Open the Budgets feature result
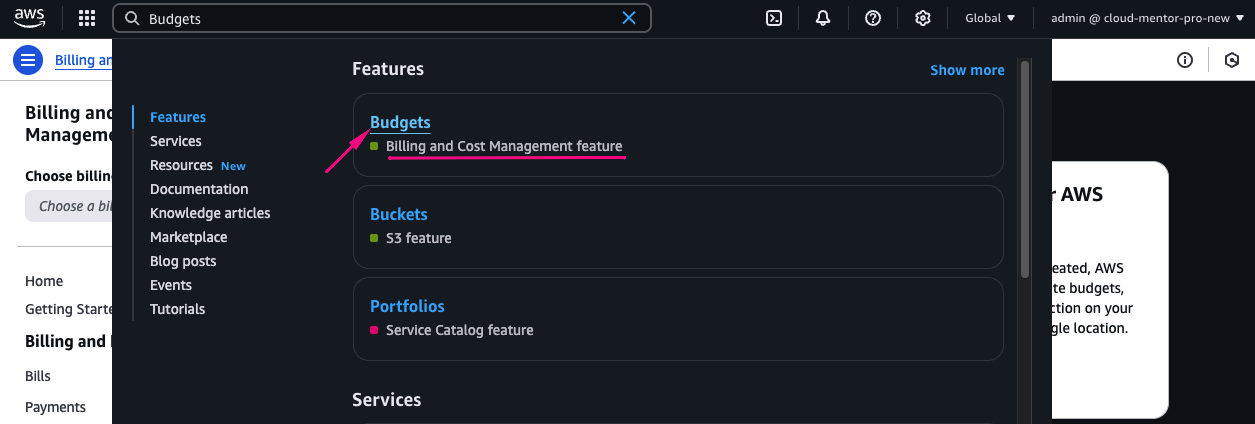1255x424 pixels. tap(400, 122)
